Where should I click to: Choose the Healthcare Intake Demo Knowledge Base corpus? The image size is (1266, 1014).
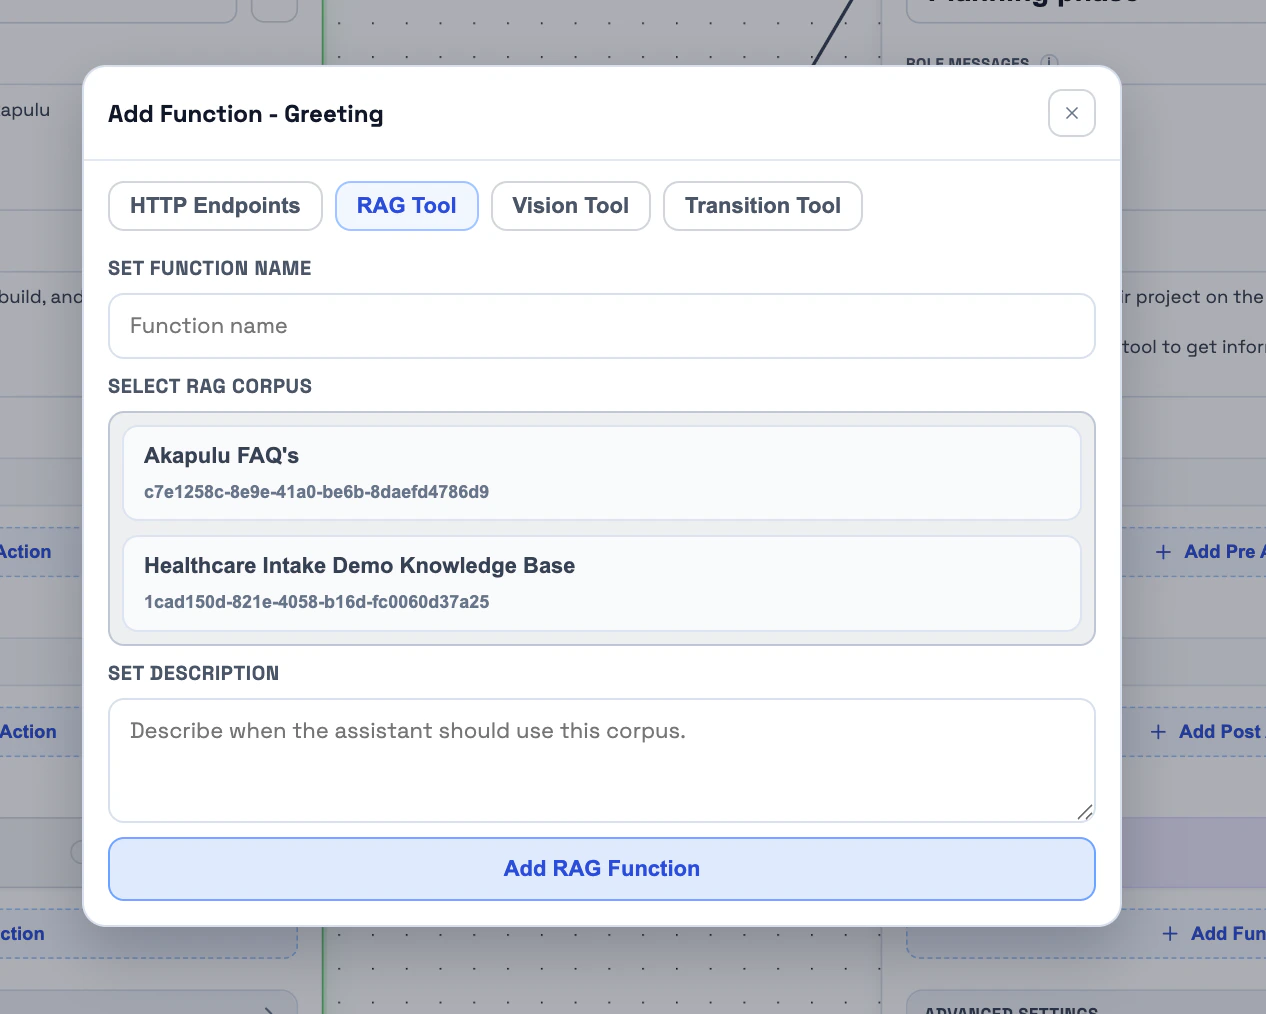(x=601, y=582)
